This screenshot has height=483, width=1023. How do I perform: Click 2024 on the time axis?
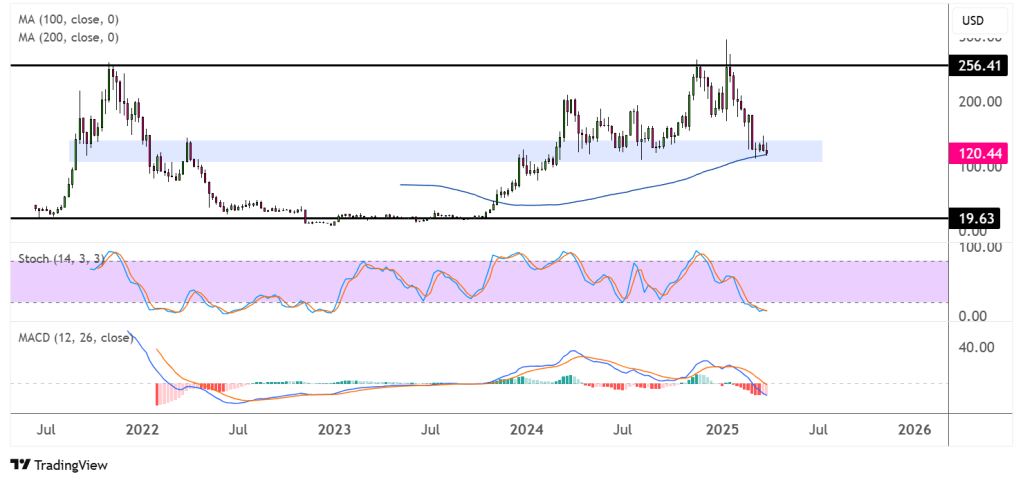coord(526,430)
